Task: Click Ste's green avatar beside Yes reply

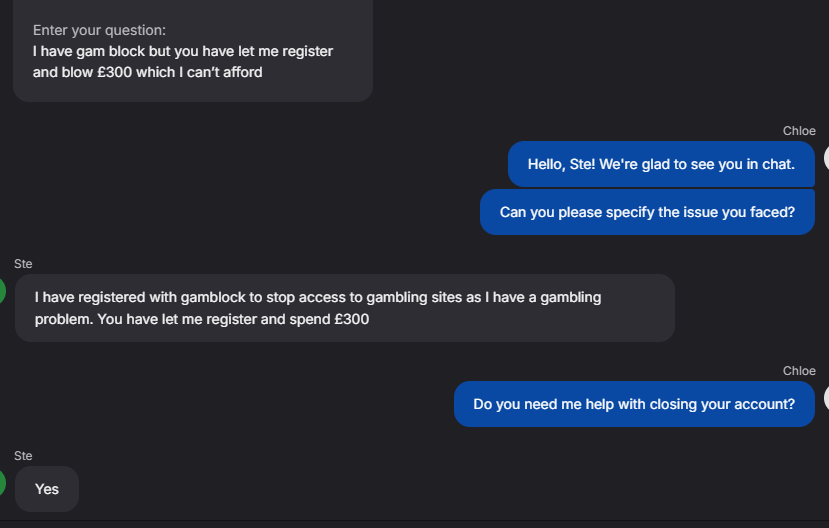Action: (3, 483)
